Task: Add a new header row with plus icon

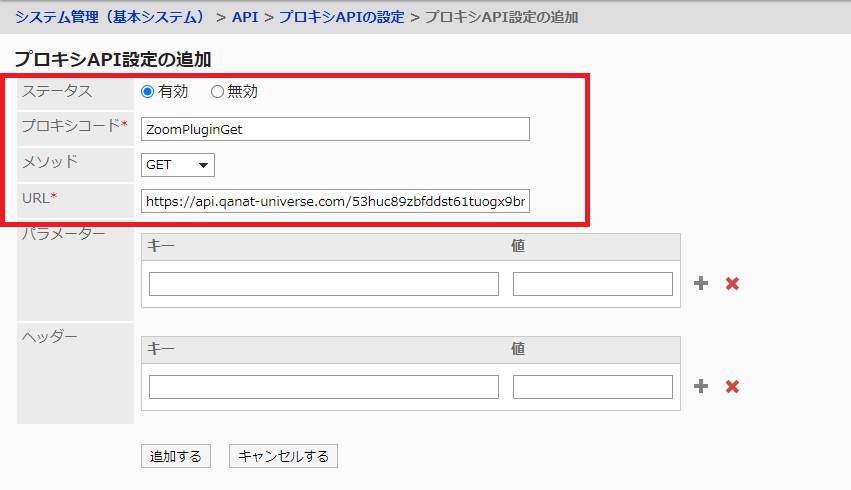Action: (701, 387)
